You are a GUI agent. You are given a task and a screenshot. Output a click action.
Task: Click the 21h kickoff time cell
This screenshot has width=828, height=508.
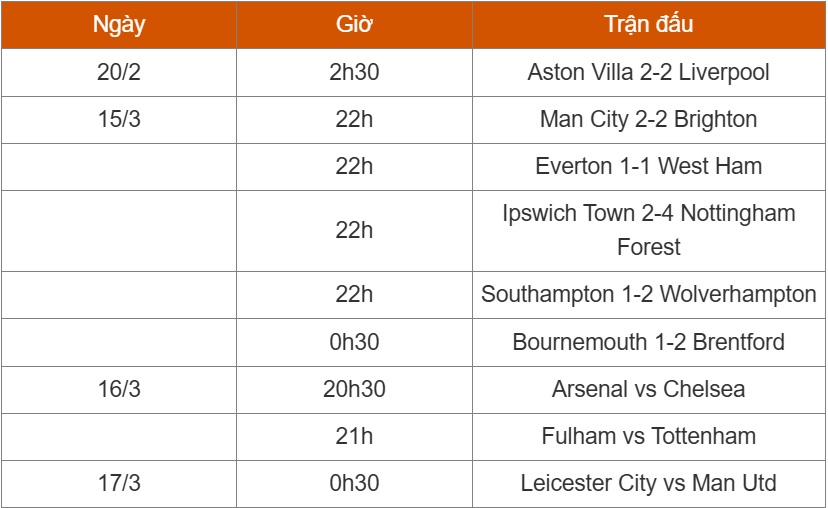pyautogui.click(x=354, y=437)
